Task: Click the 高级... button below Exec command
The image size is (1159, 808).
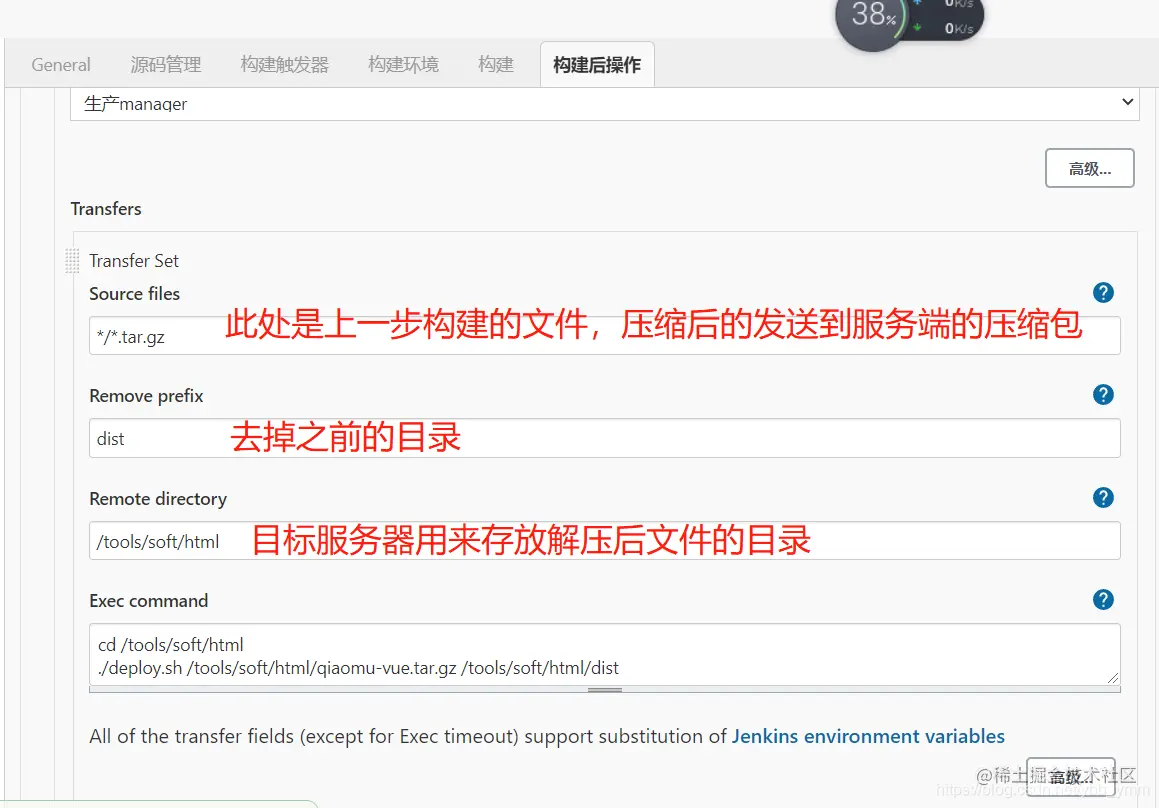Action: coord(1070,777)
